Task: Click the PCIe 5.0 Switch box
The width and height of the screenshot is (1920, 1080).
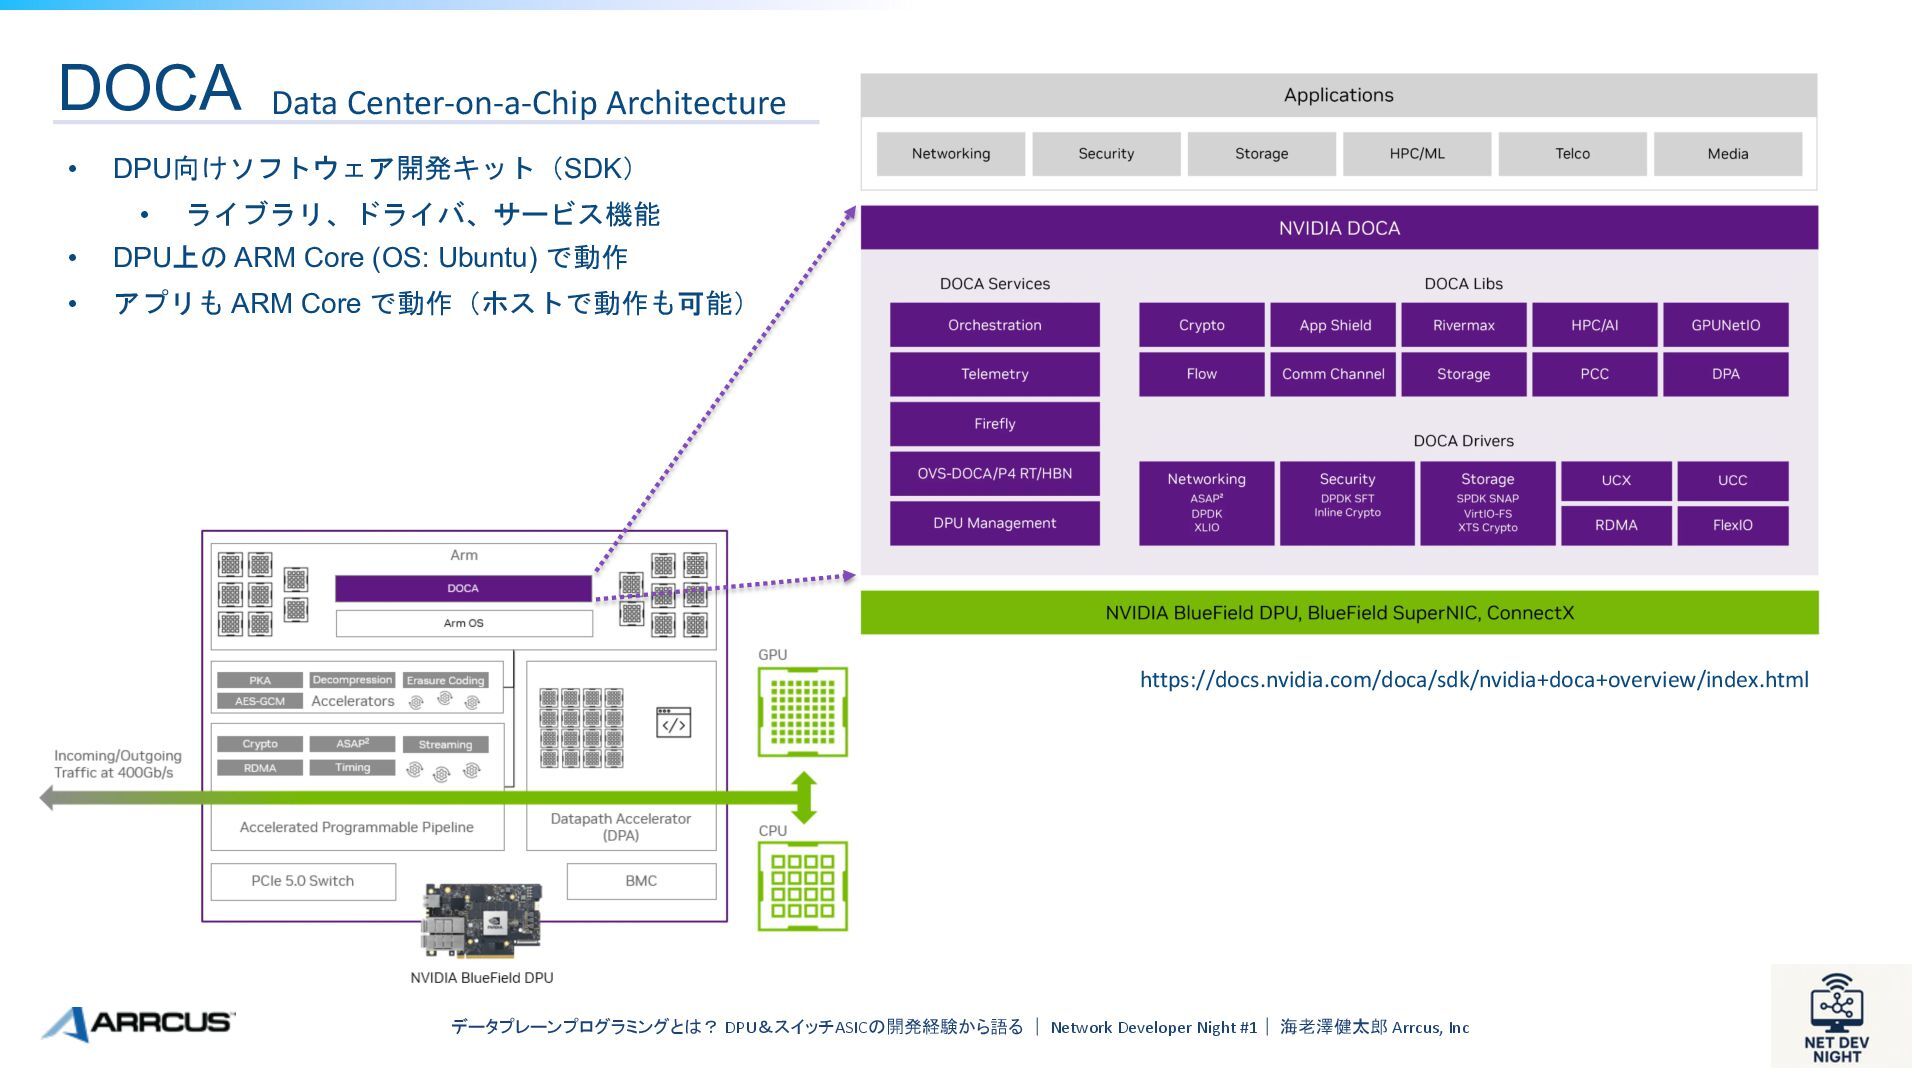Action: pos(302,881)
